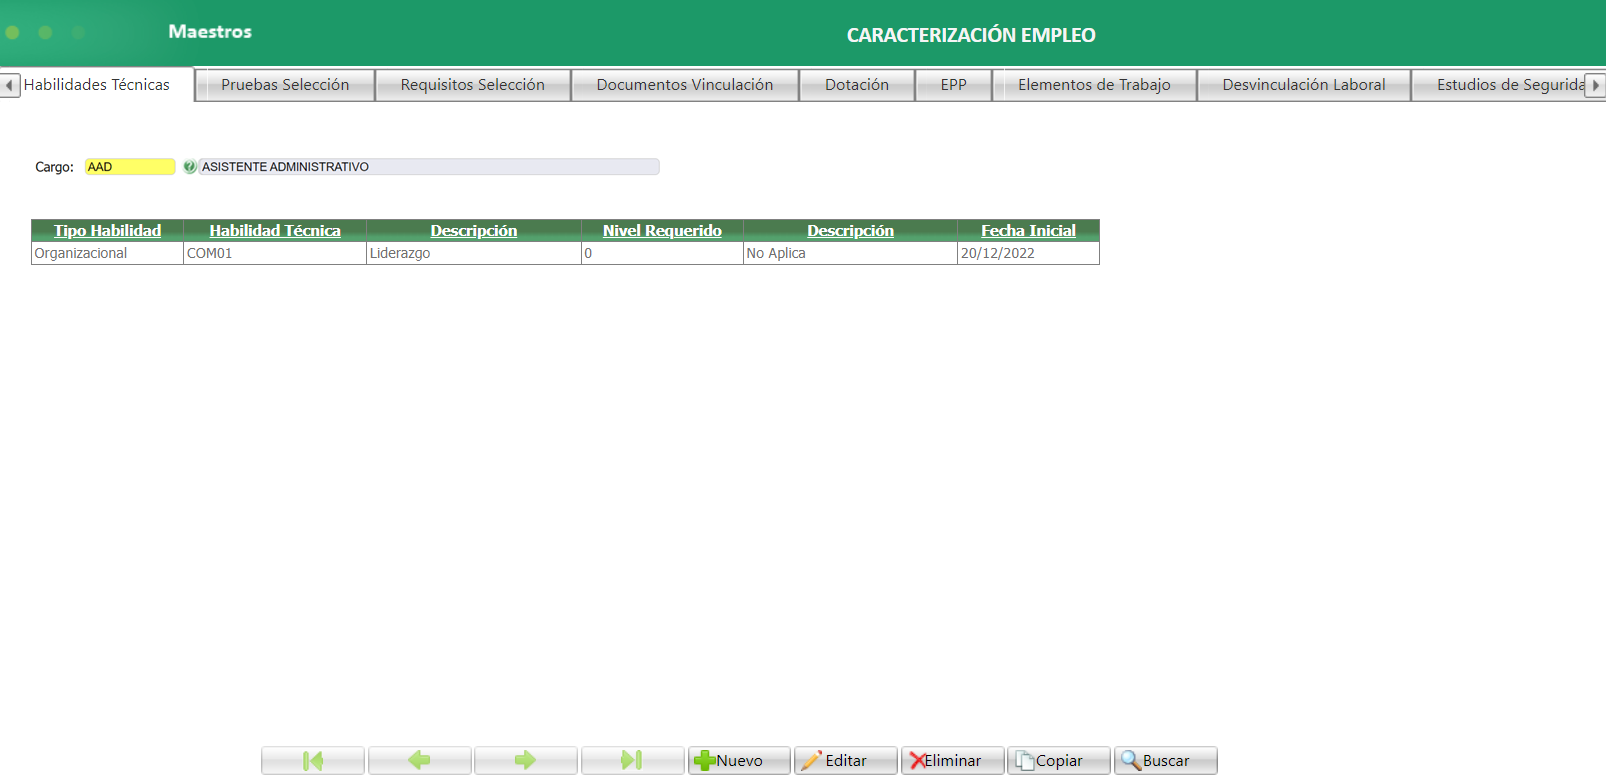The height and width of the screenshot is (778, 1606).
Task: Switch to the Dotación tab
Action: [x=857, y=85]
